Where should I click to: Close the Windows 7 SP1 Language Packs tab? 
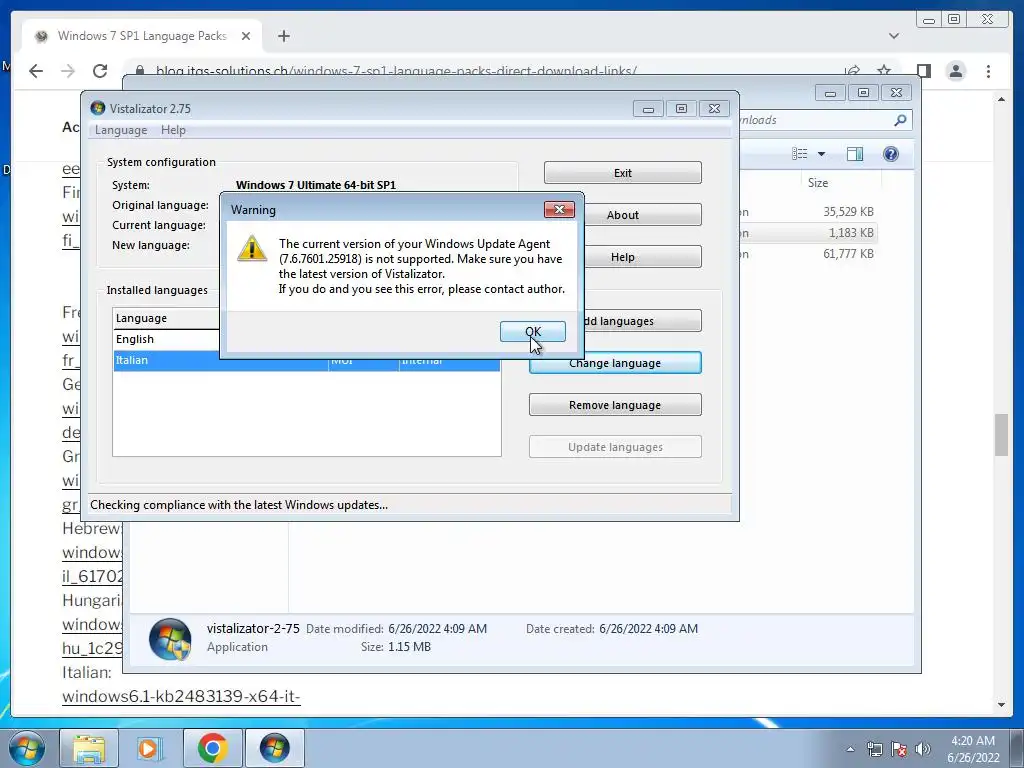pos(246,36)
